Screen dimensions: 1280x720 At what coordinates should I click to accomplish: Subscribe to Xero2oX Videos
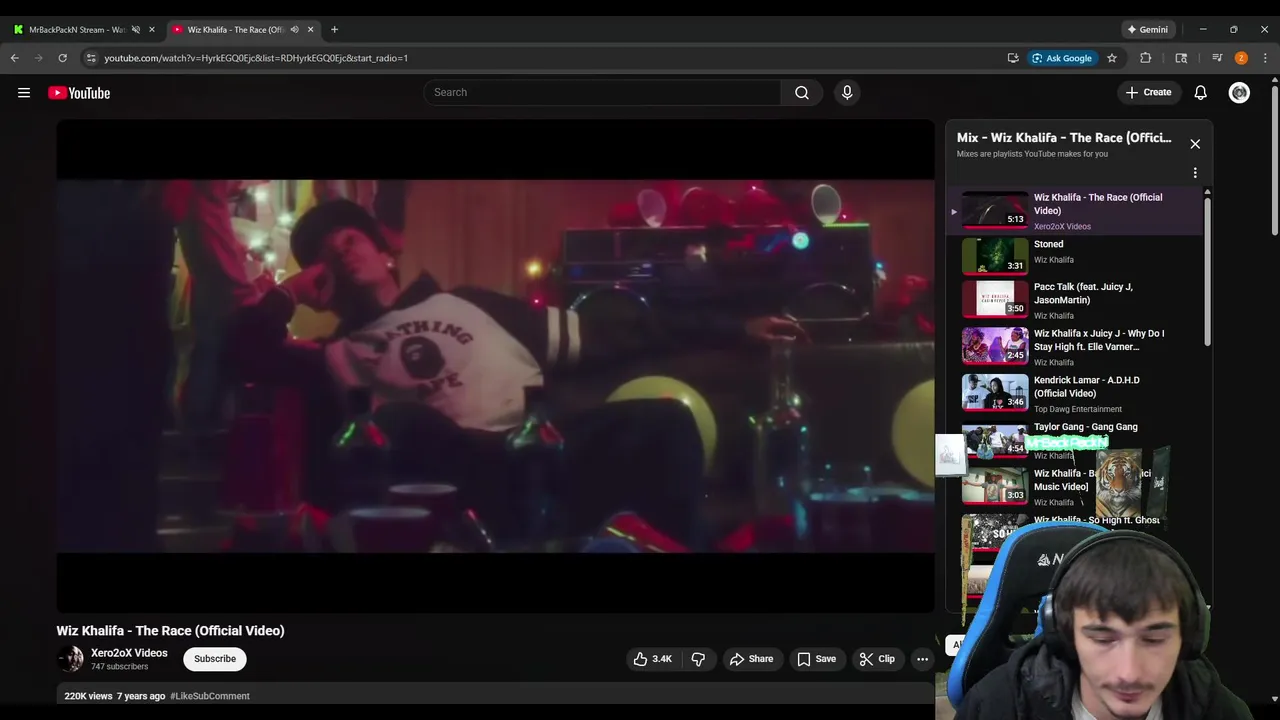pyautogui.click(x=215, y=659)
